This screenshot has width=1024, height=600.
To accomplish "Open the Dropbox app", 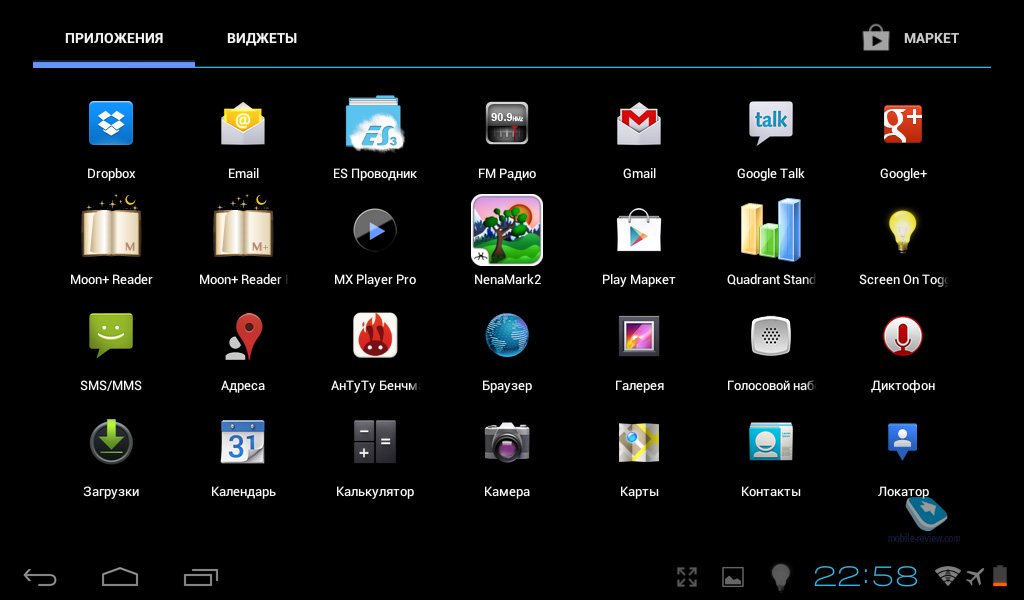I will (111, 123).
